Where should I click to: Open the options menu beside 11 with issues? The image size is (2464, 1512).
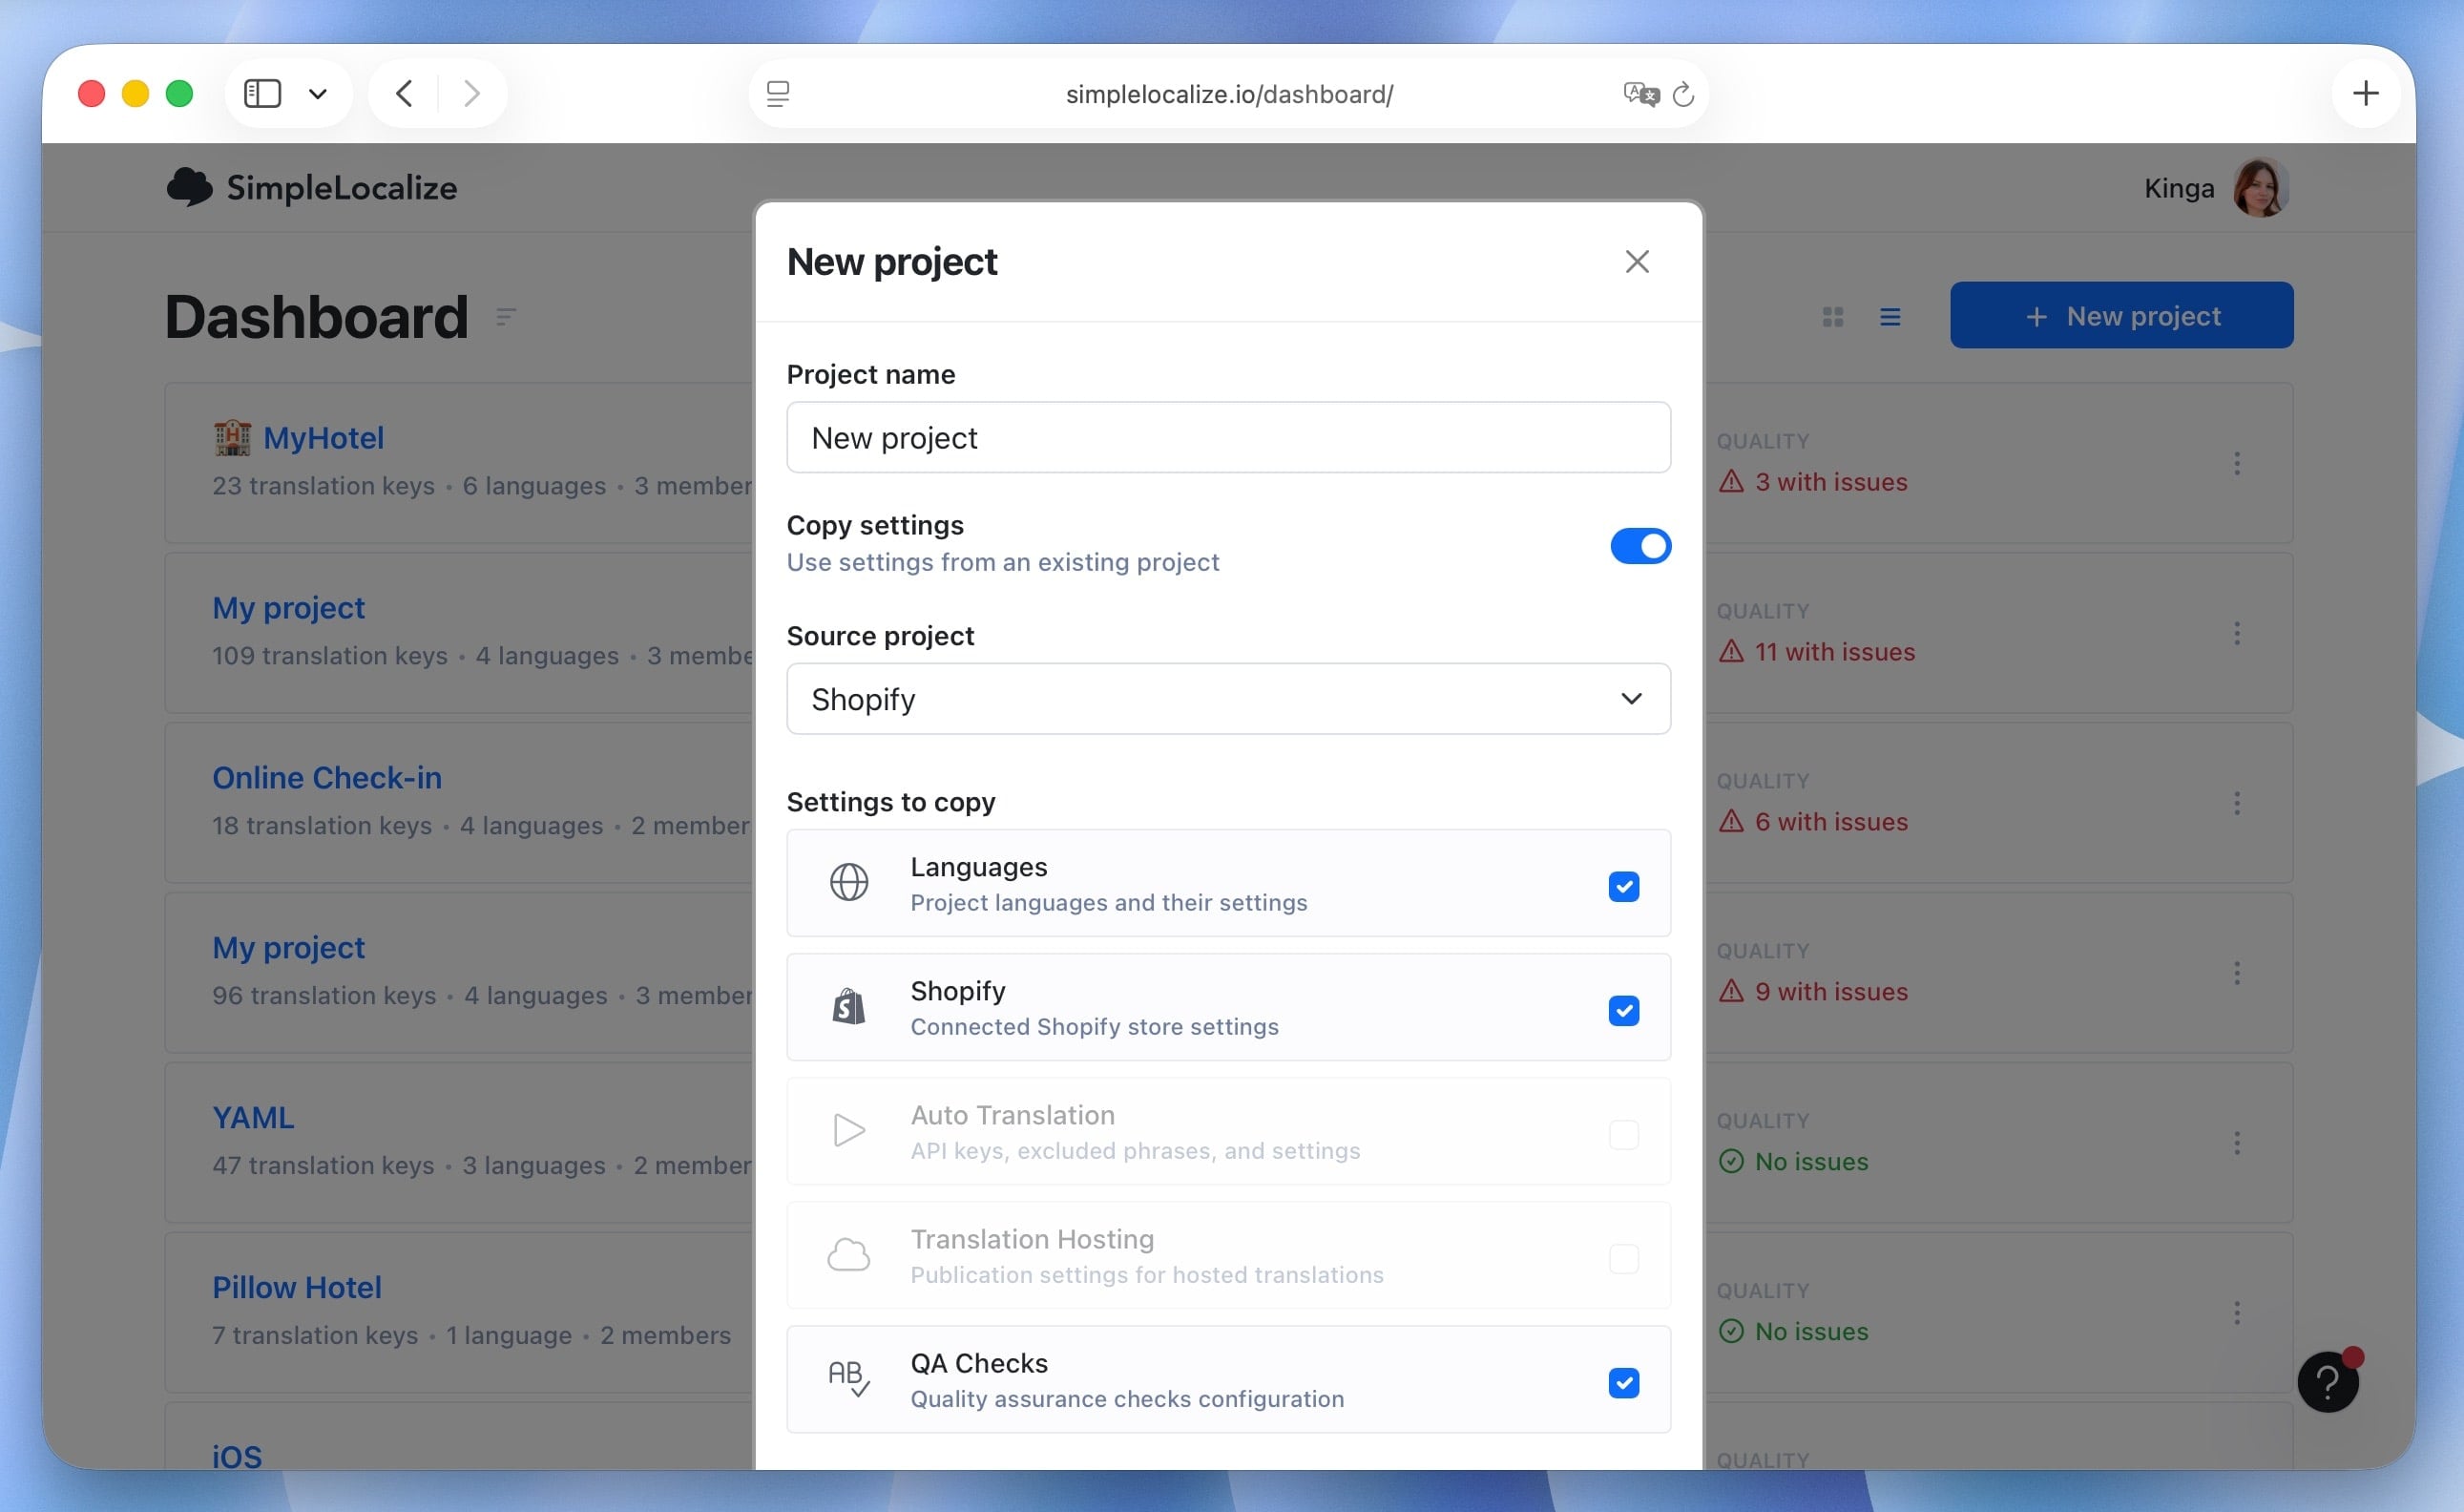tap(2237, 633)
